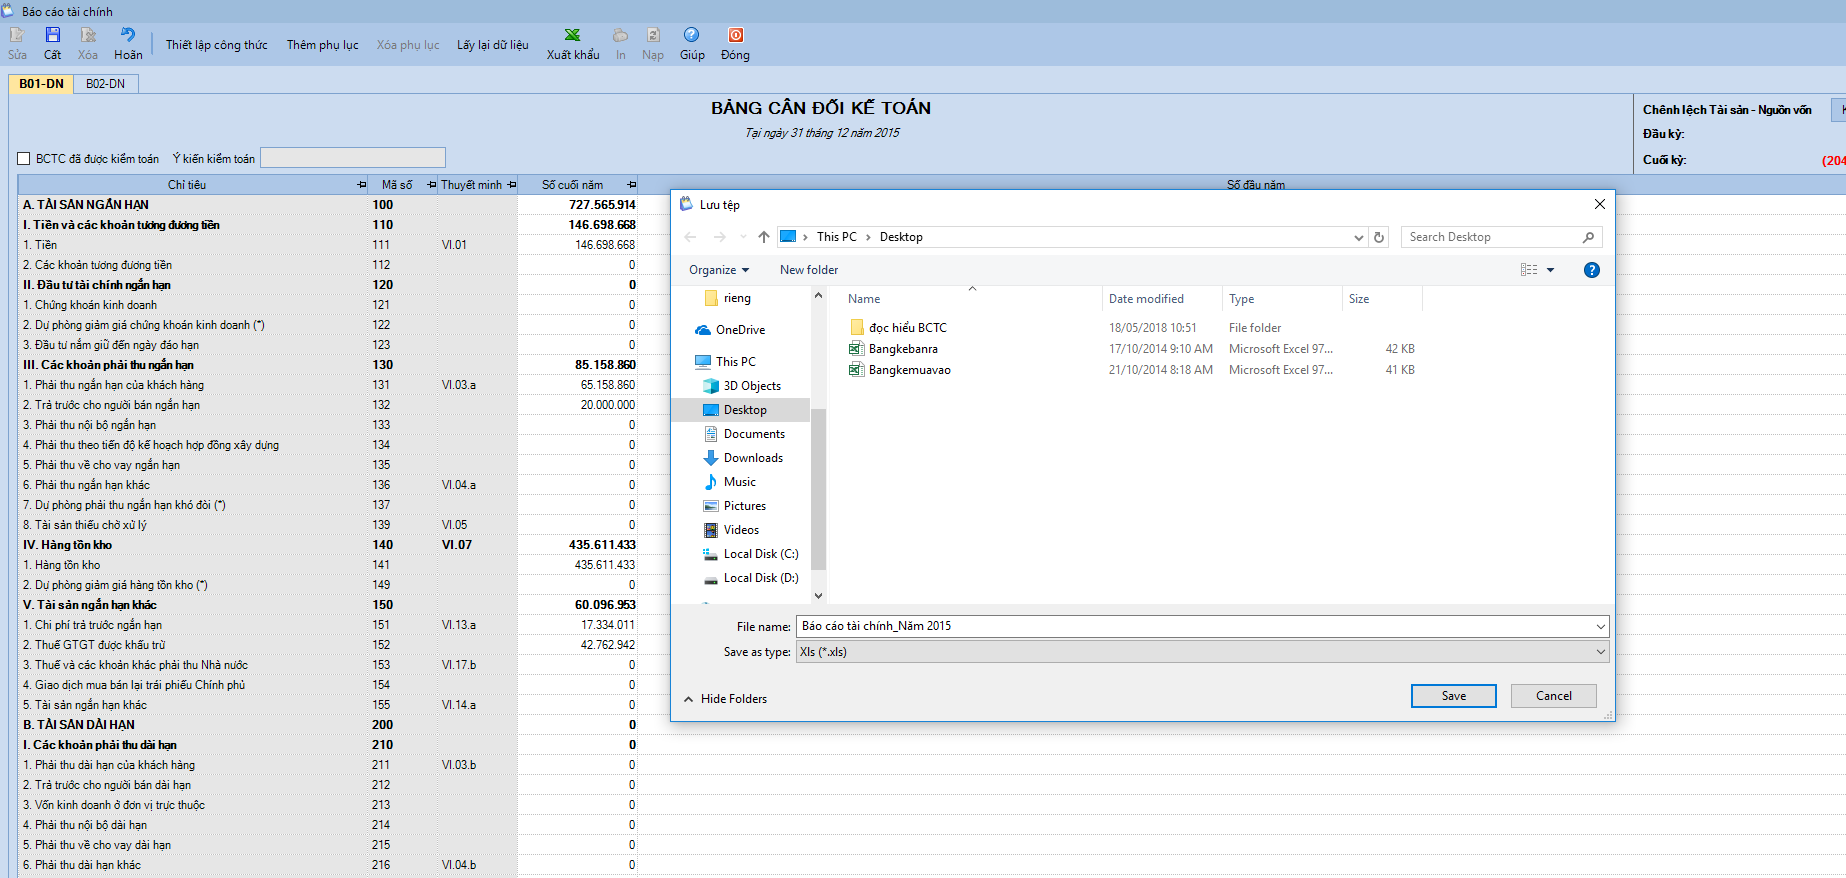Open Giúp help icon
This screenshot has height=878, width=1846.
[x=692, y=35]
